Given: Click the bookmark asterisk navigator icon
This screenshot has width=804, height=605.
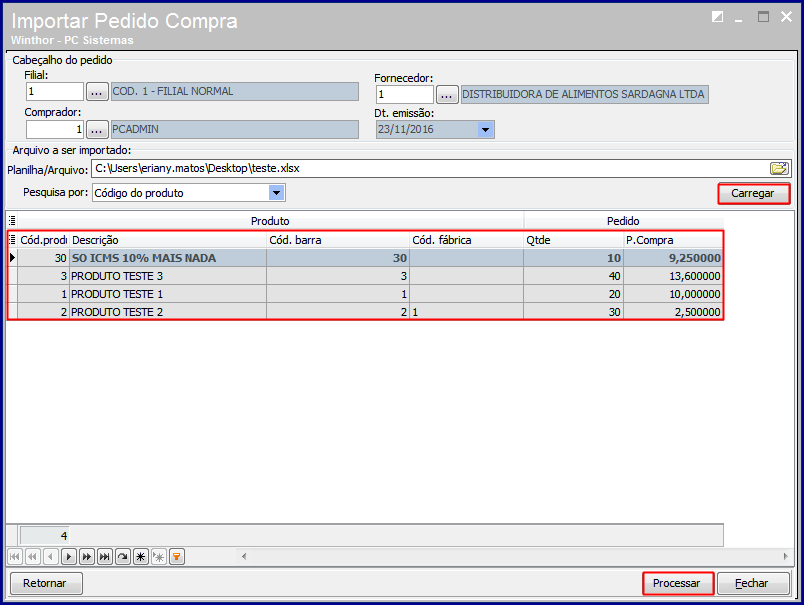Looking at the screenshot, I should [140, 556].
